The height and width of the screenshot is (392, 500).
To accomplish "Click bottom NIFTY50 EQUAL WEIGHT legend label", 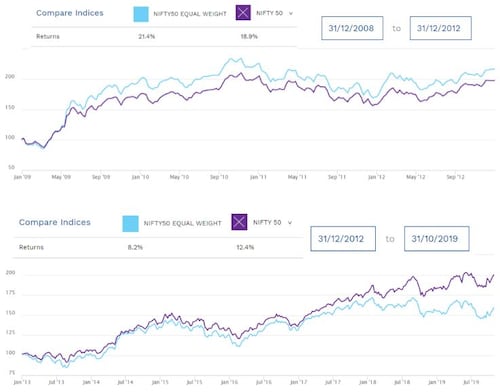I will point(182,223).
